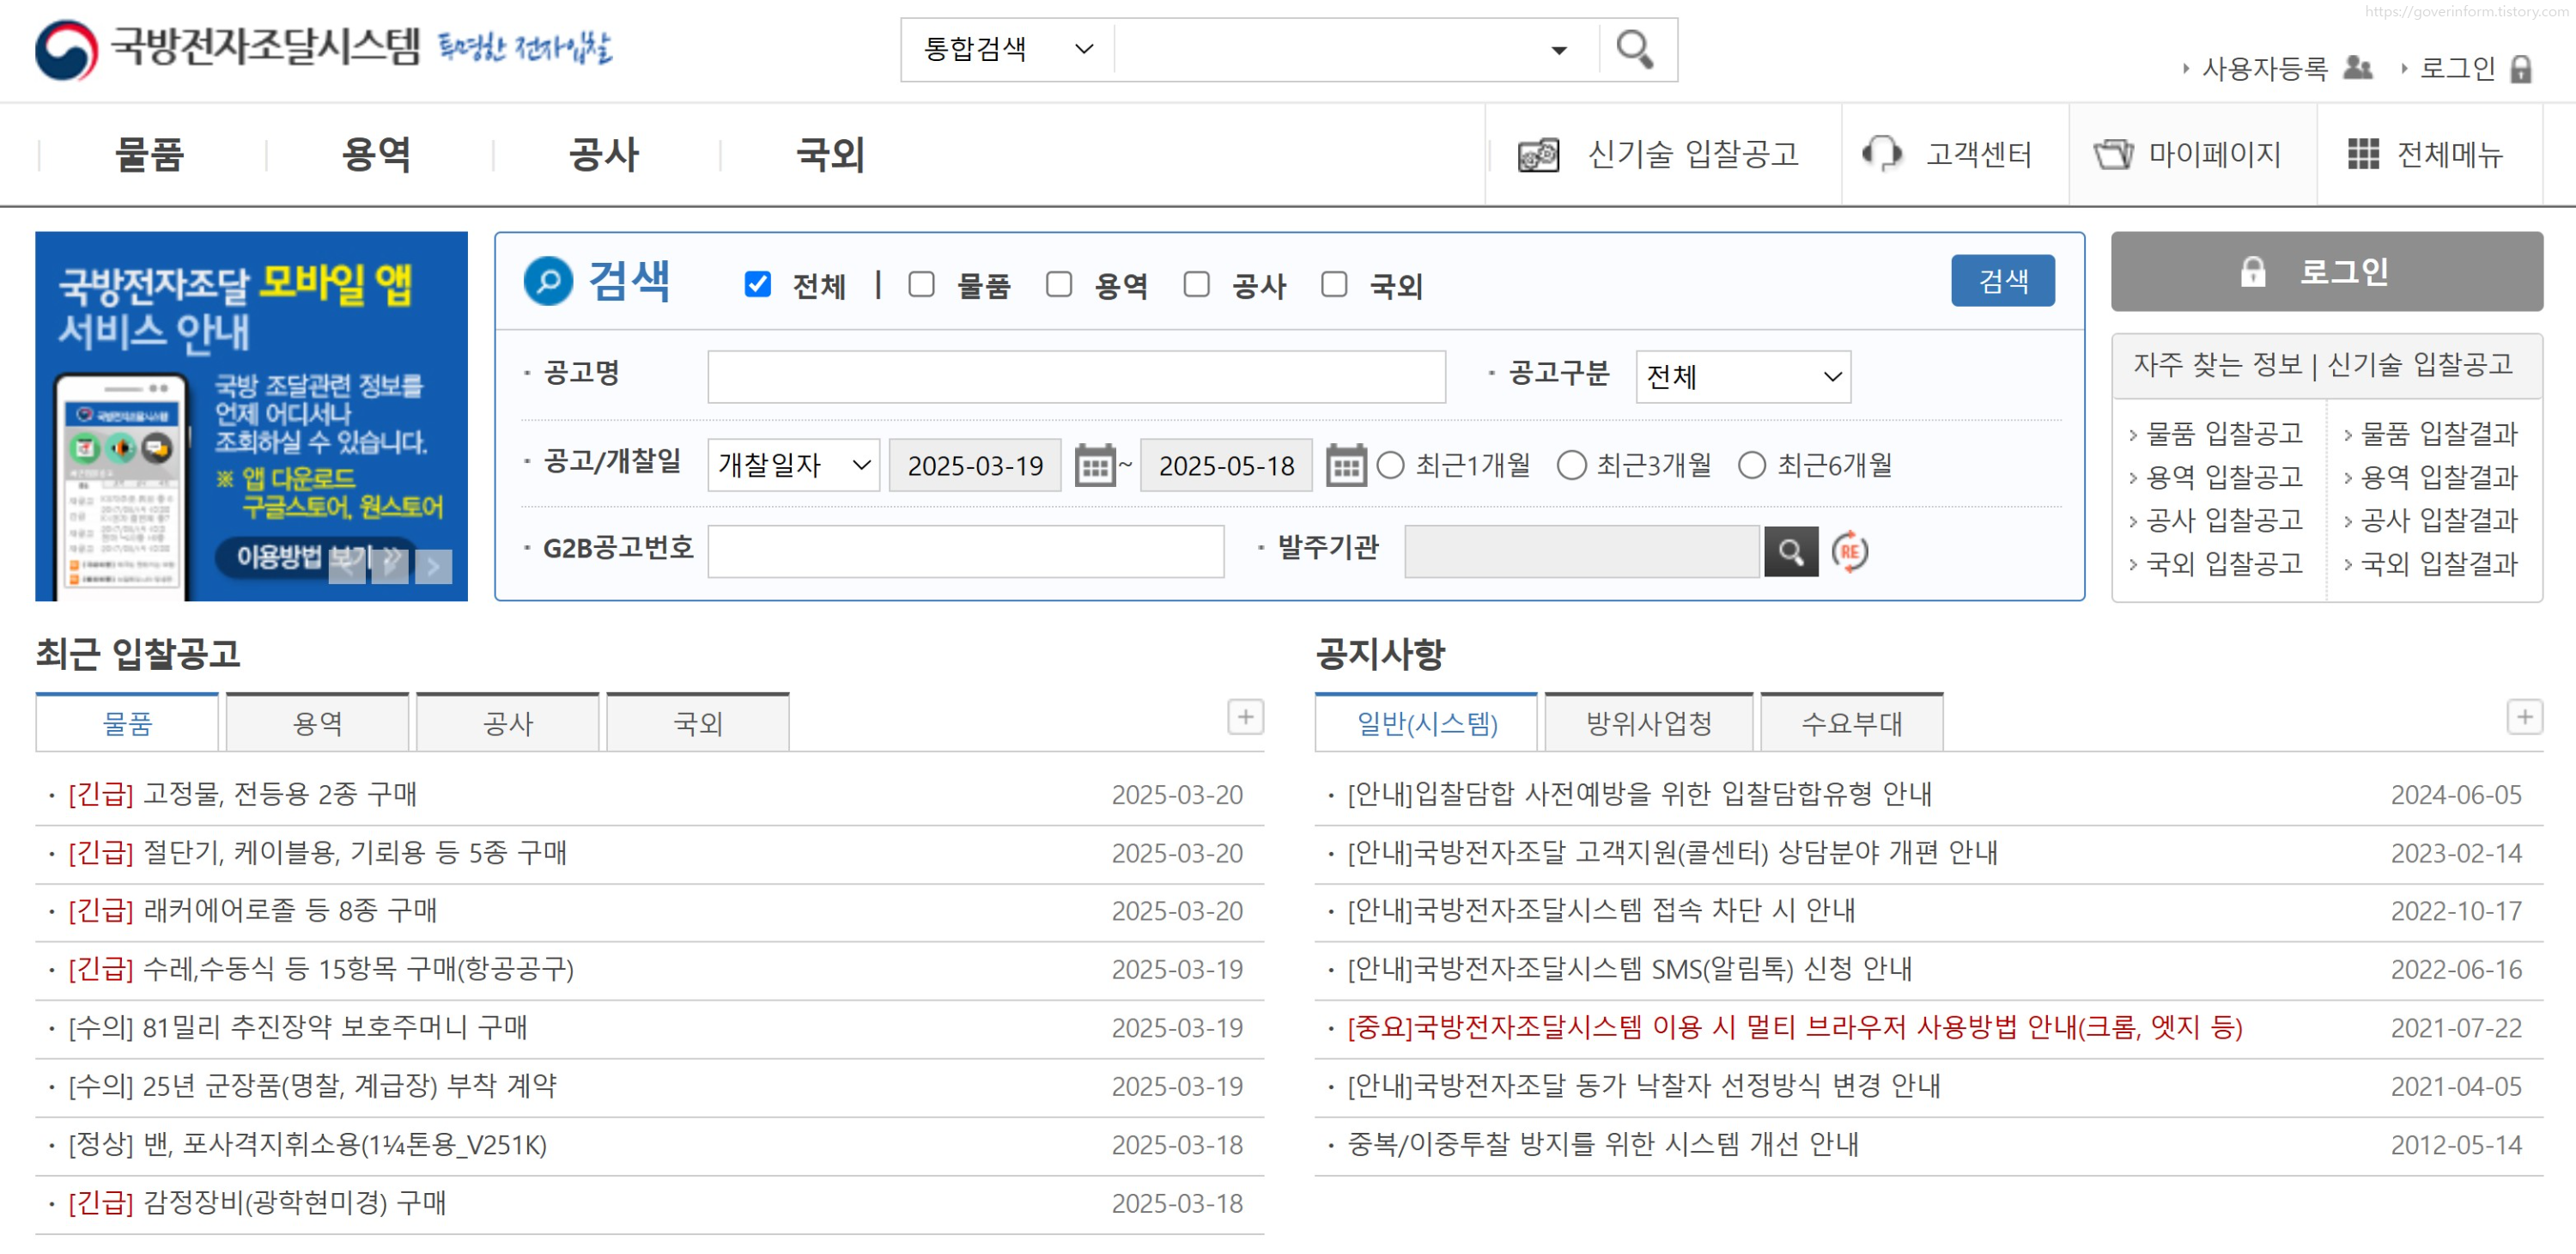This screenshot has height=1254, width=2576.
Task: Uncheck the 전체 checkbox
Action: pyautogui.click(x=758, y=285)
